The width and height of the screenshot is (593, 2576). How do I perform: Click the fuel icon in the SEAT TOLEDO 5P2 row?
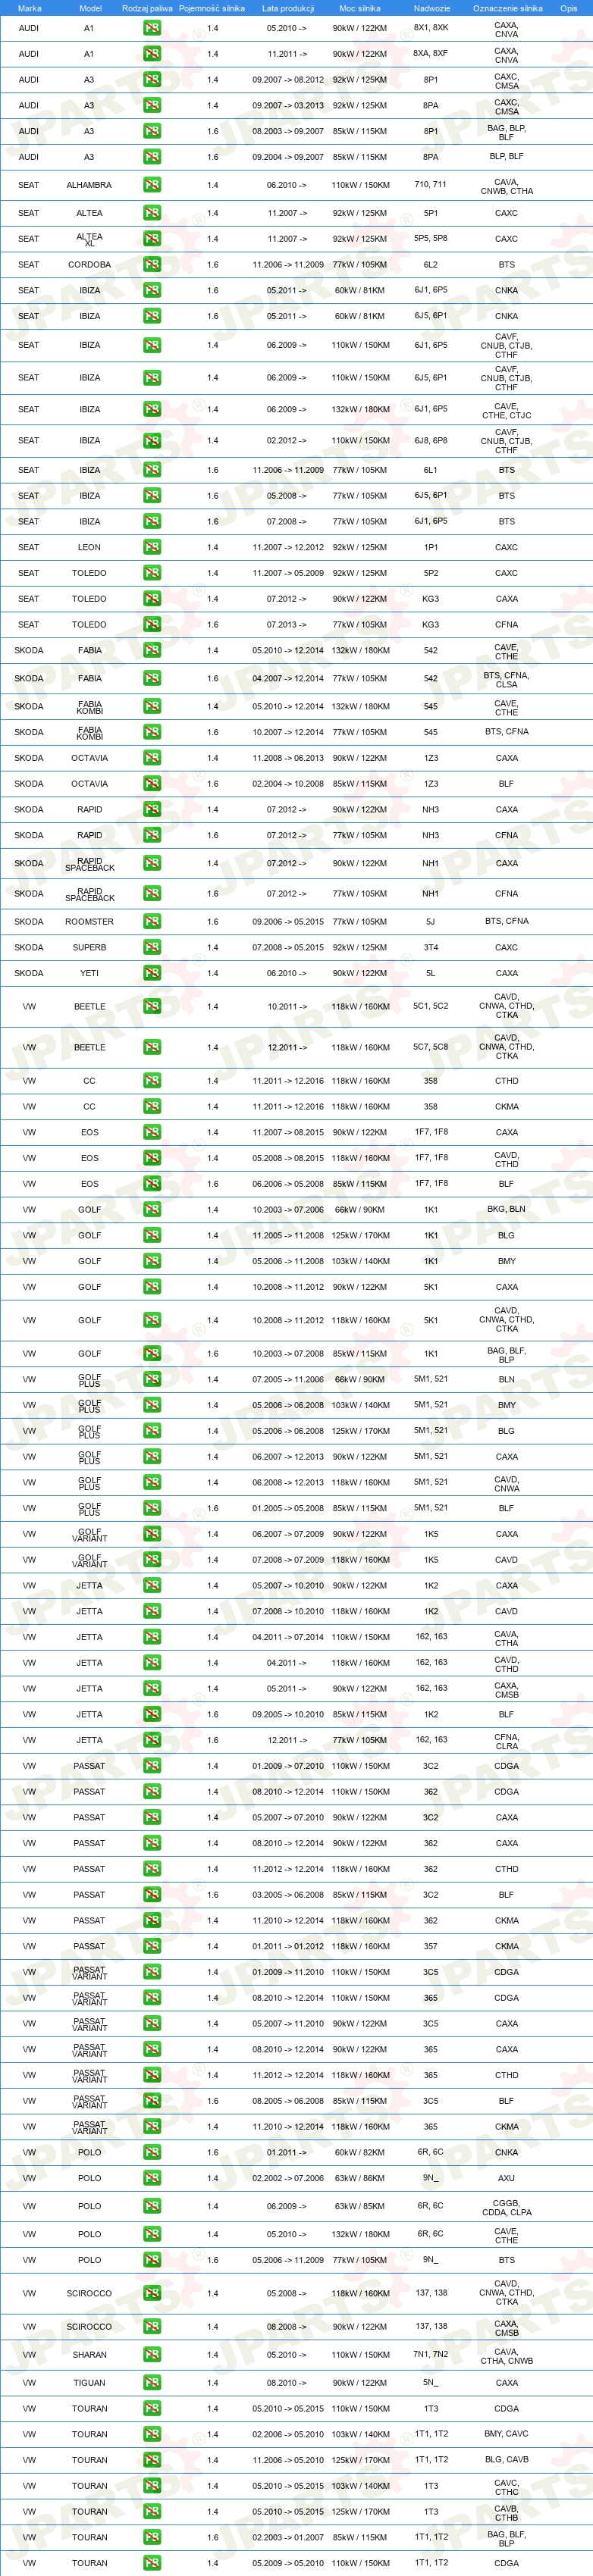[152, 573]
